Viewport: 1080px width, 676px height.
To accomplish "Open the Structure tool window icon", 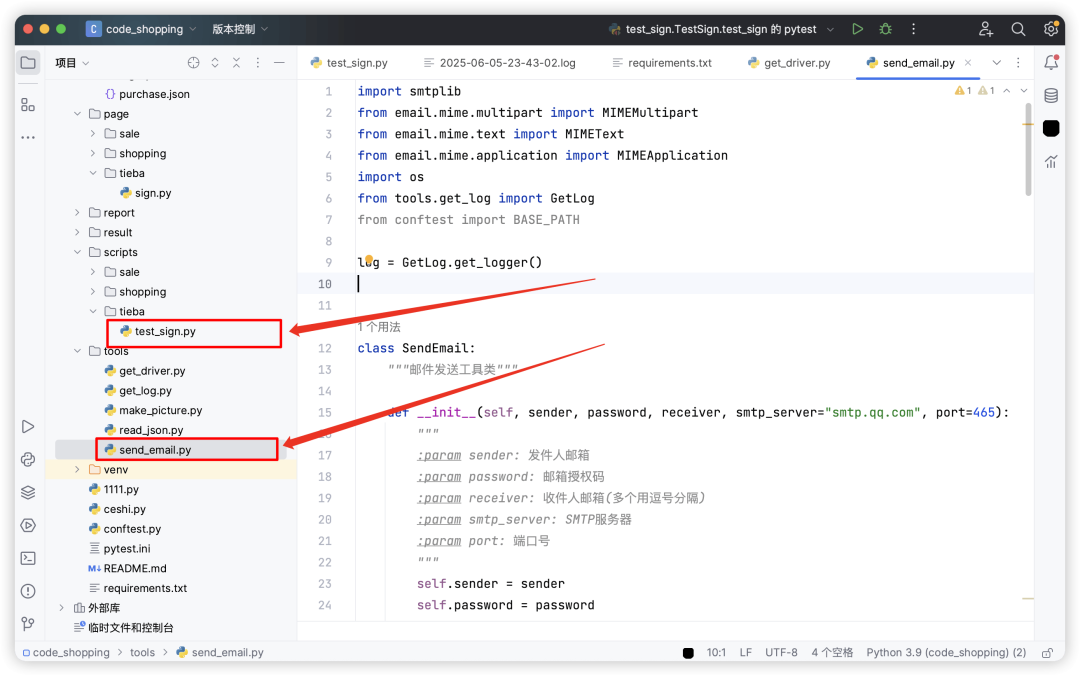I will pyautogui.click(x=28, y=105).
